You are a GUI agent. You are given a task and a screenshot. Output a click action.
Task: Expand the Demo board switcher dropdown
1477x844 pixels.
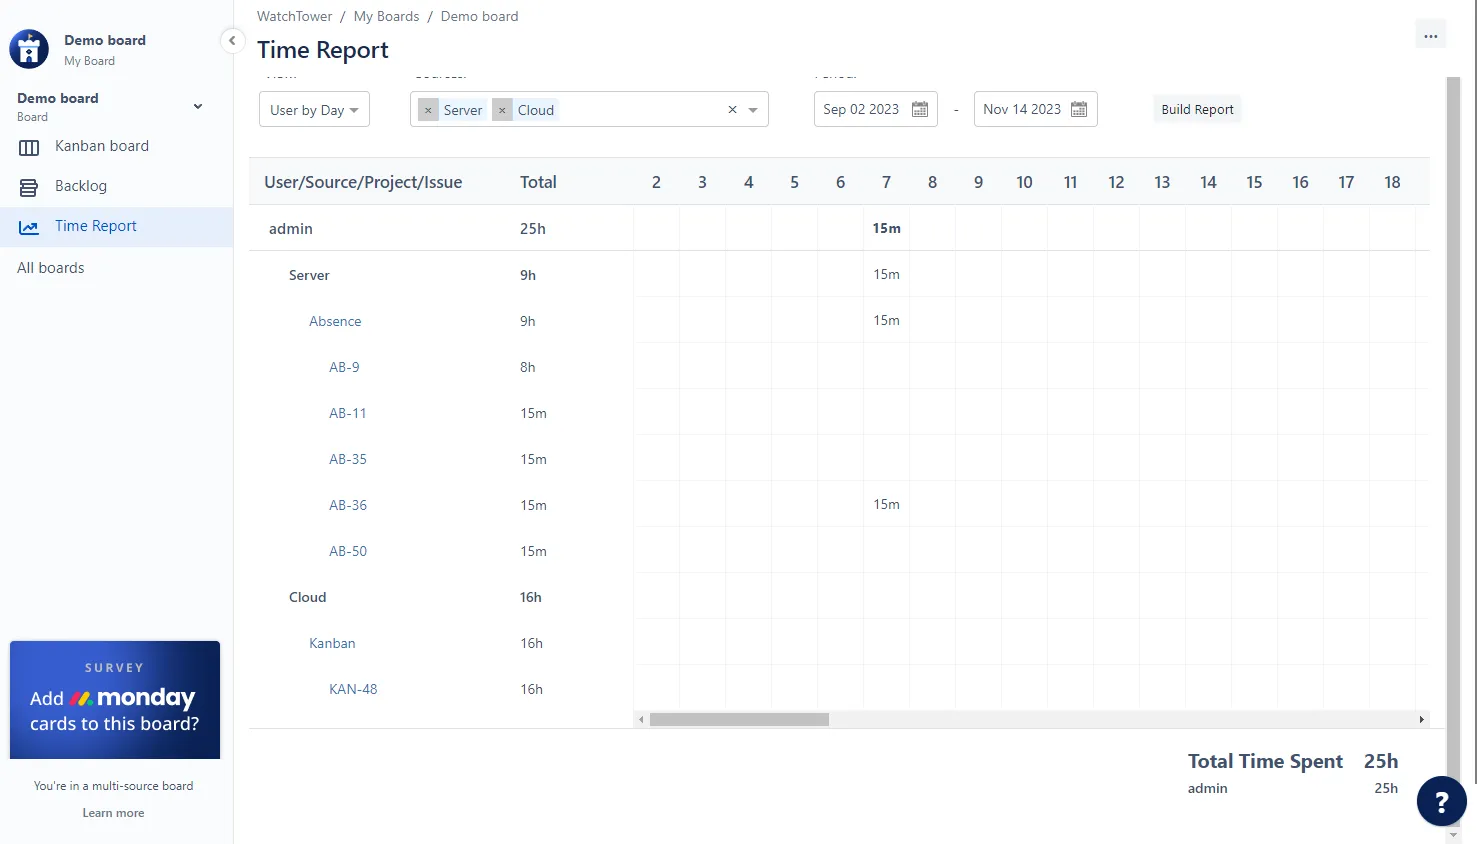click(x=198, y=106)
